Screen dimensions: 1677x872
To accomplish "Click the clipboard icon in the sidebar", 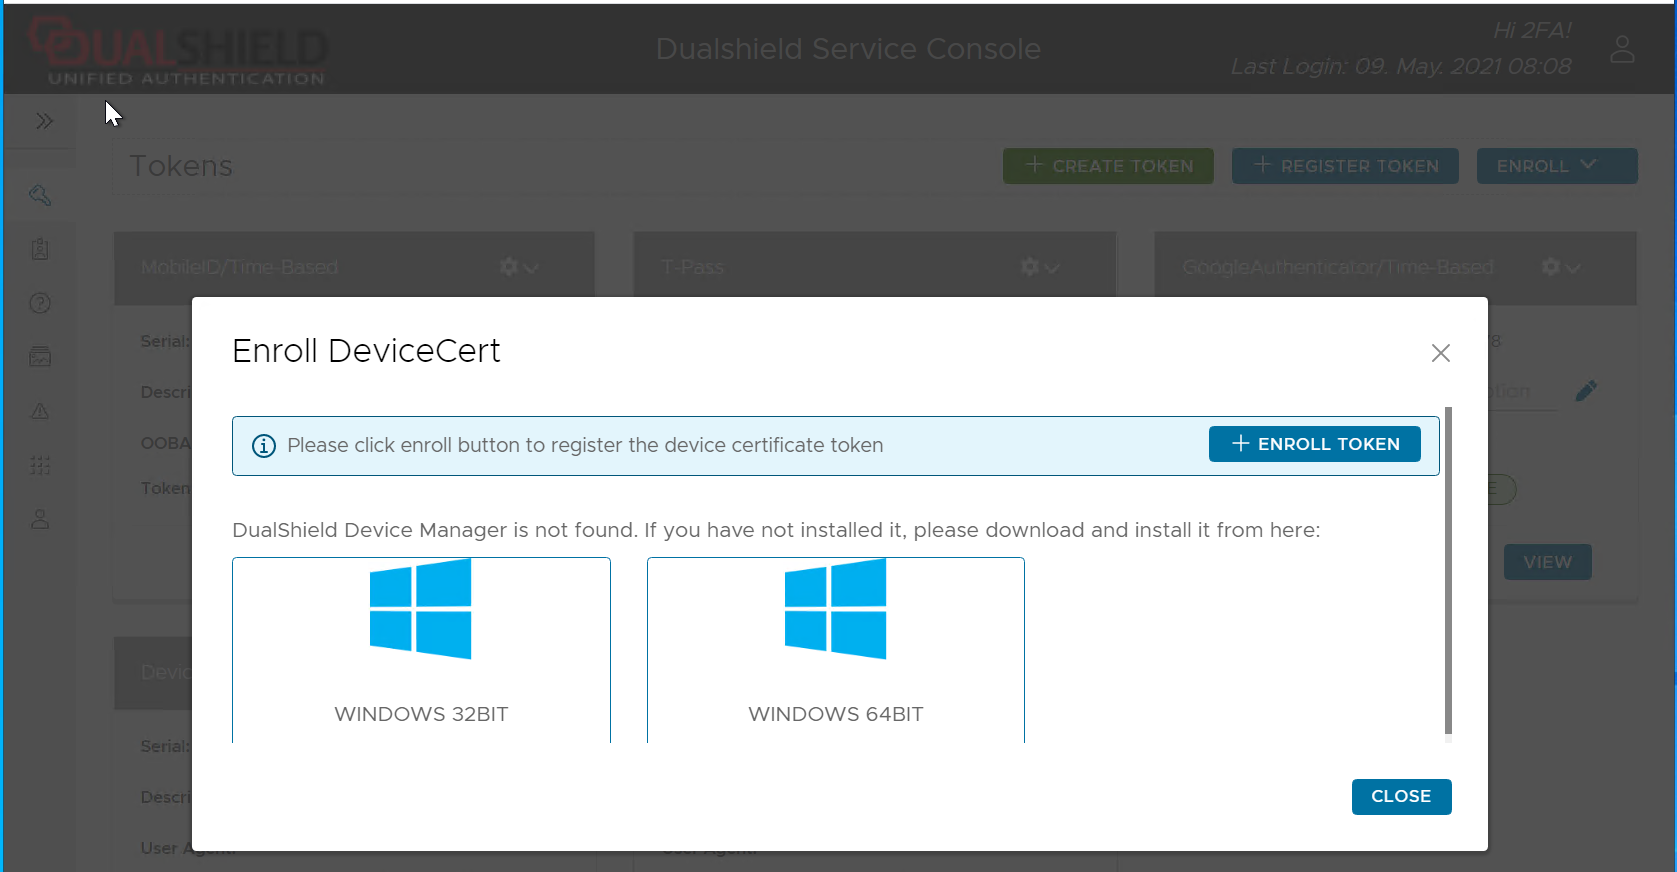I will point(40,249).
